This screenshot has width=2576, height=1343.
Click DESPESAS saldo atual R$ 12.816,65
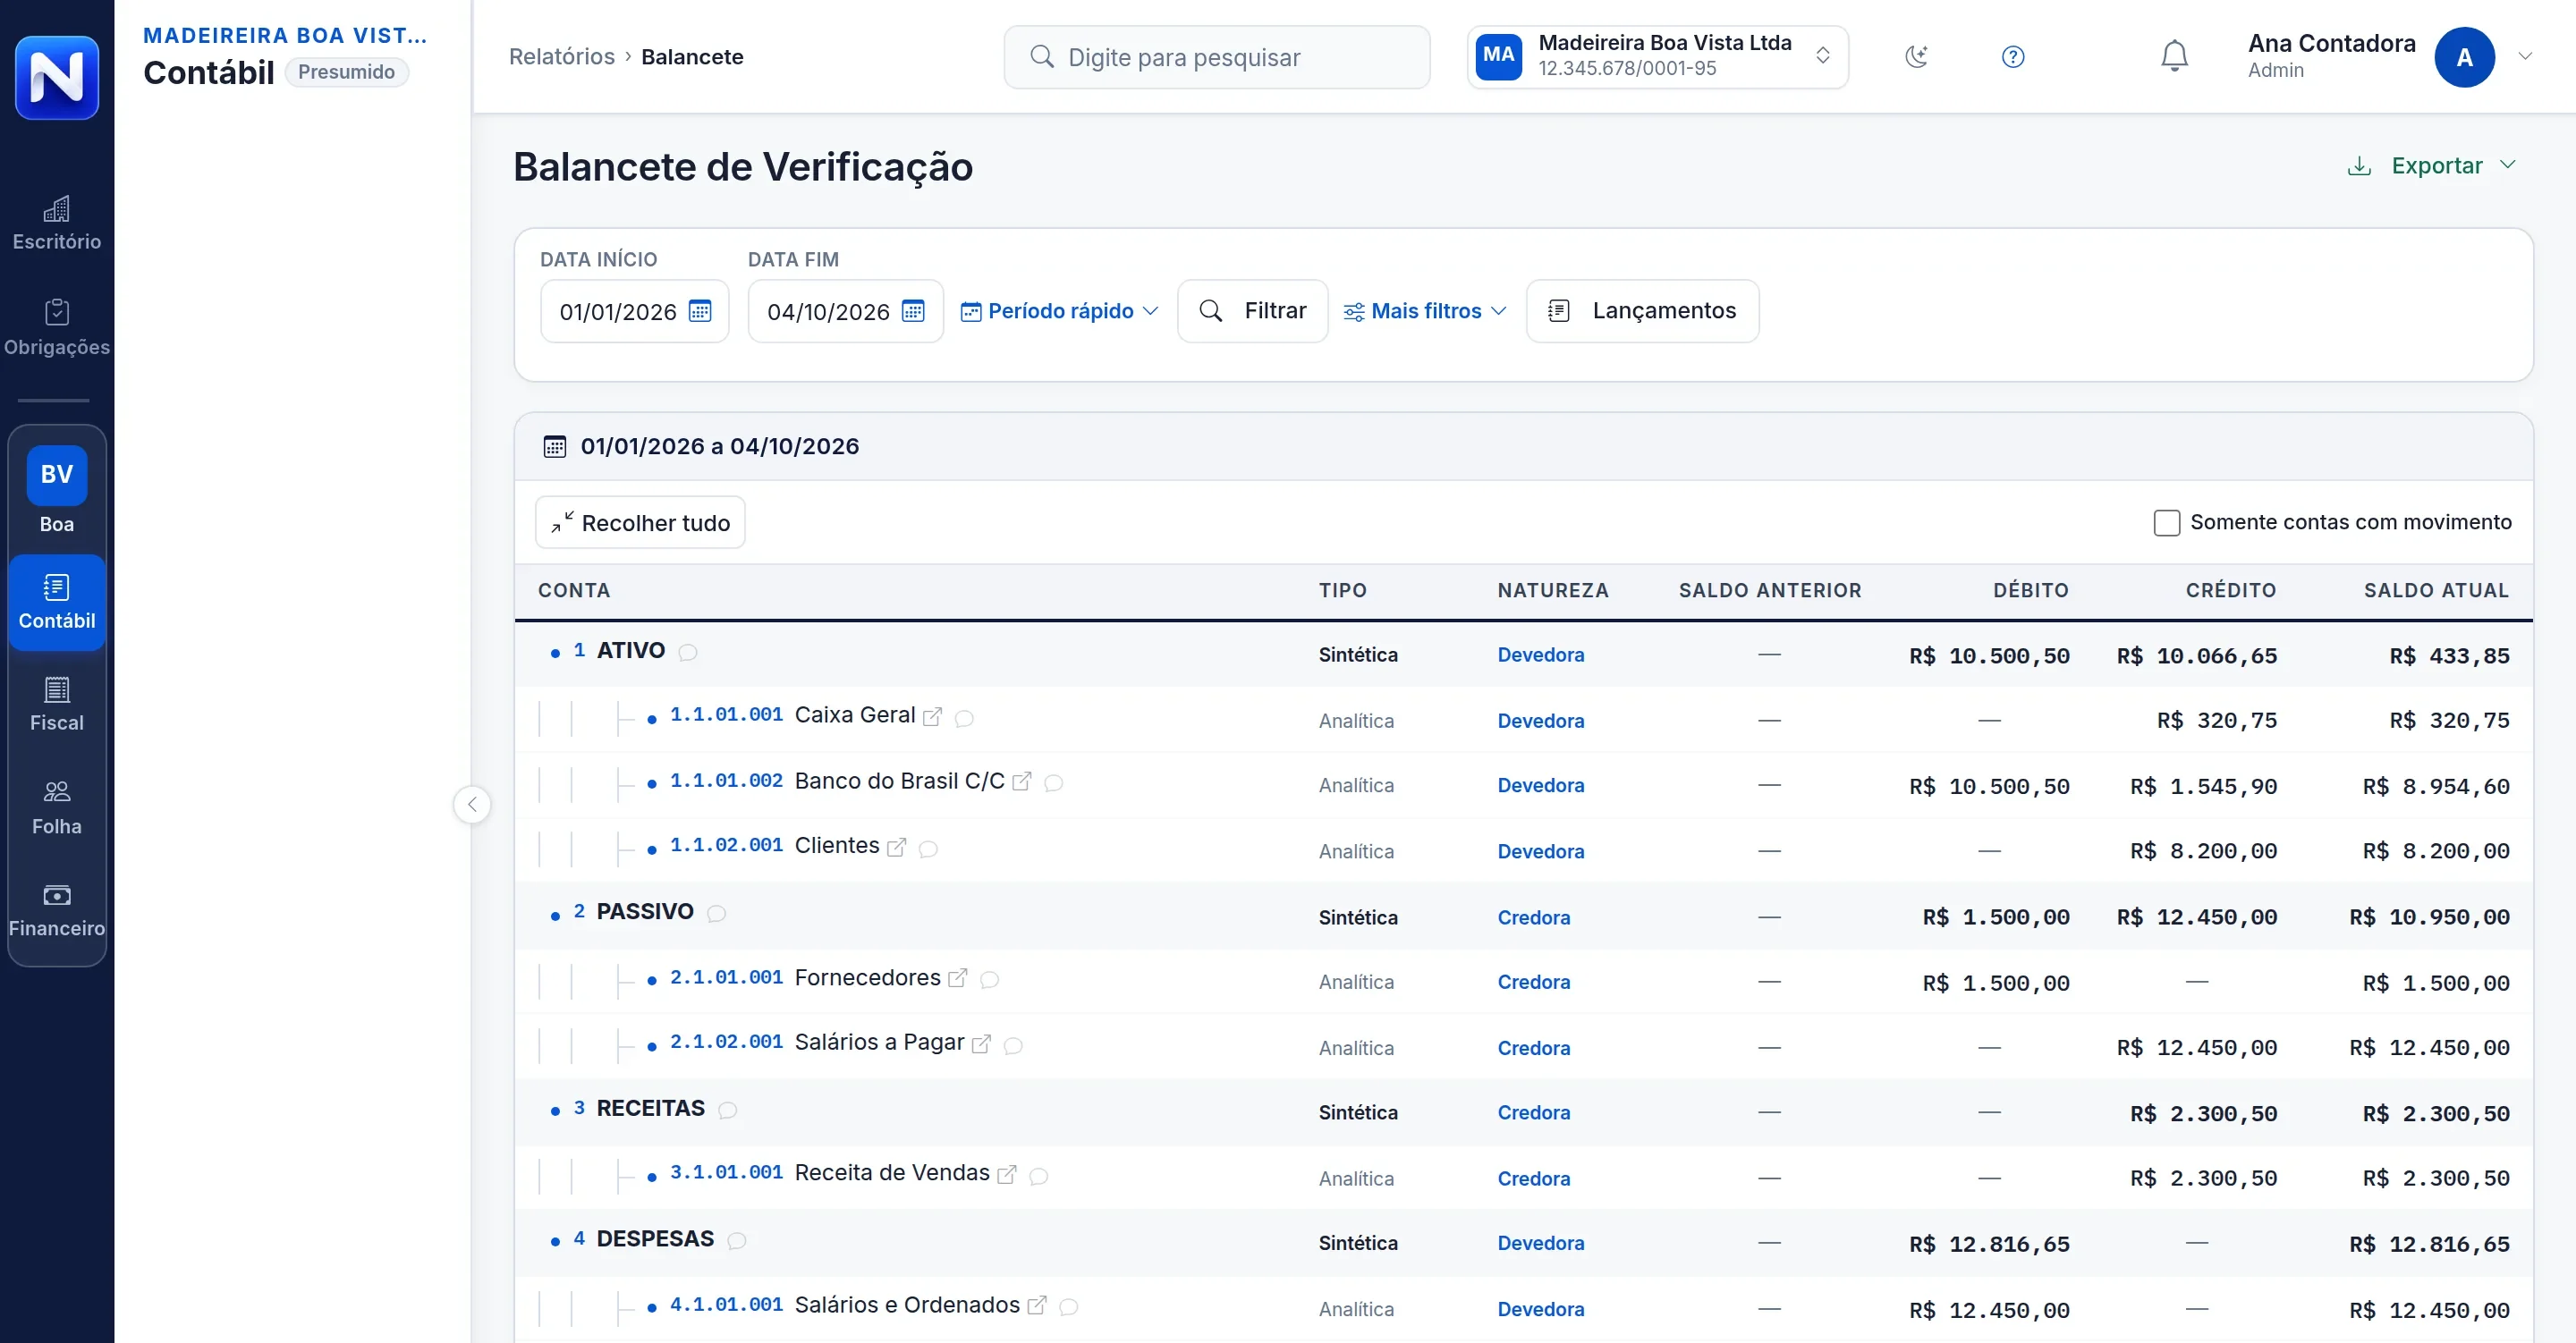pos(2429,1245)
